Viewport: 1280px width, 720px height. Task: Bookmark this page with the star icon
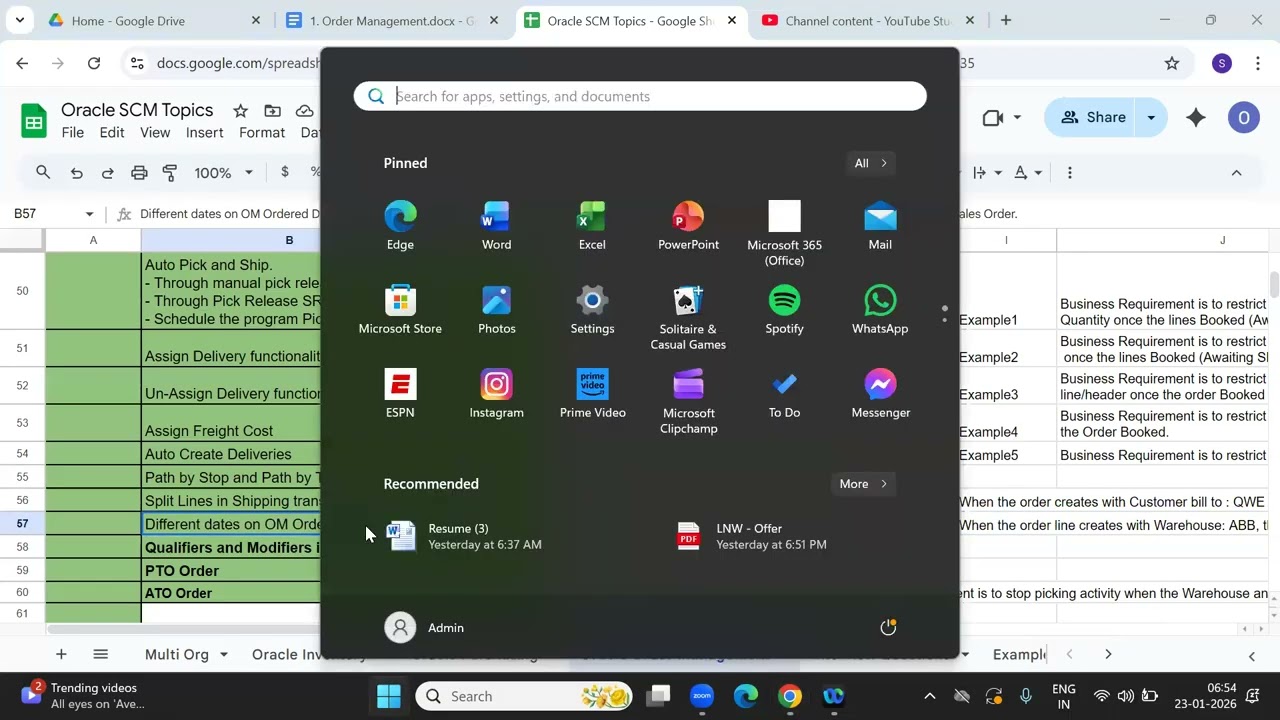[x=1172, y=63]
